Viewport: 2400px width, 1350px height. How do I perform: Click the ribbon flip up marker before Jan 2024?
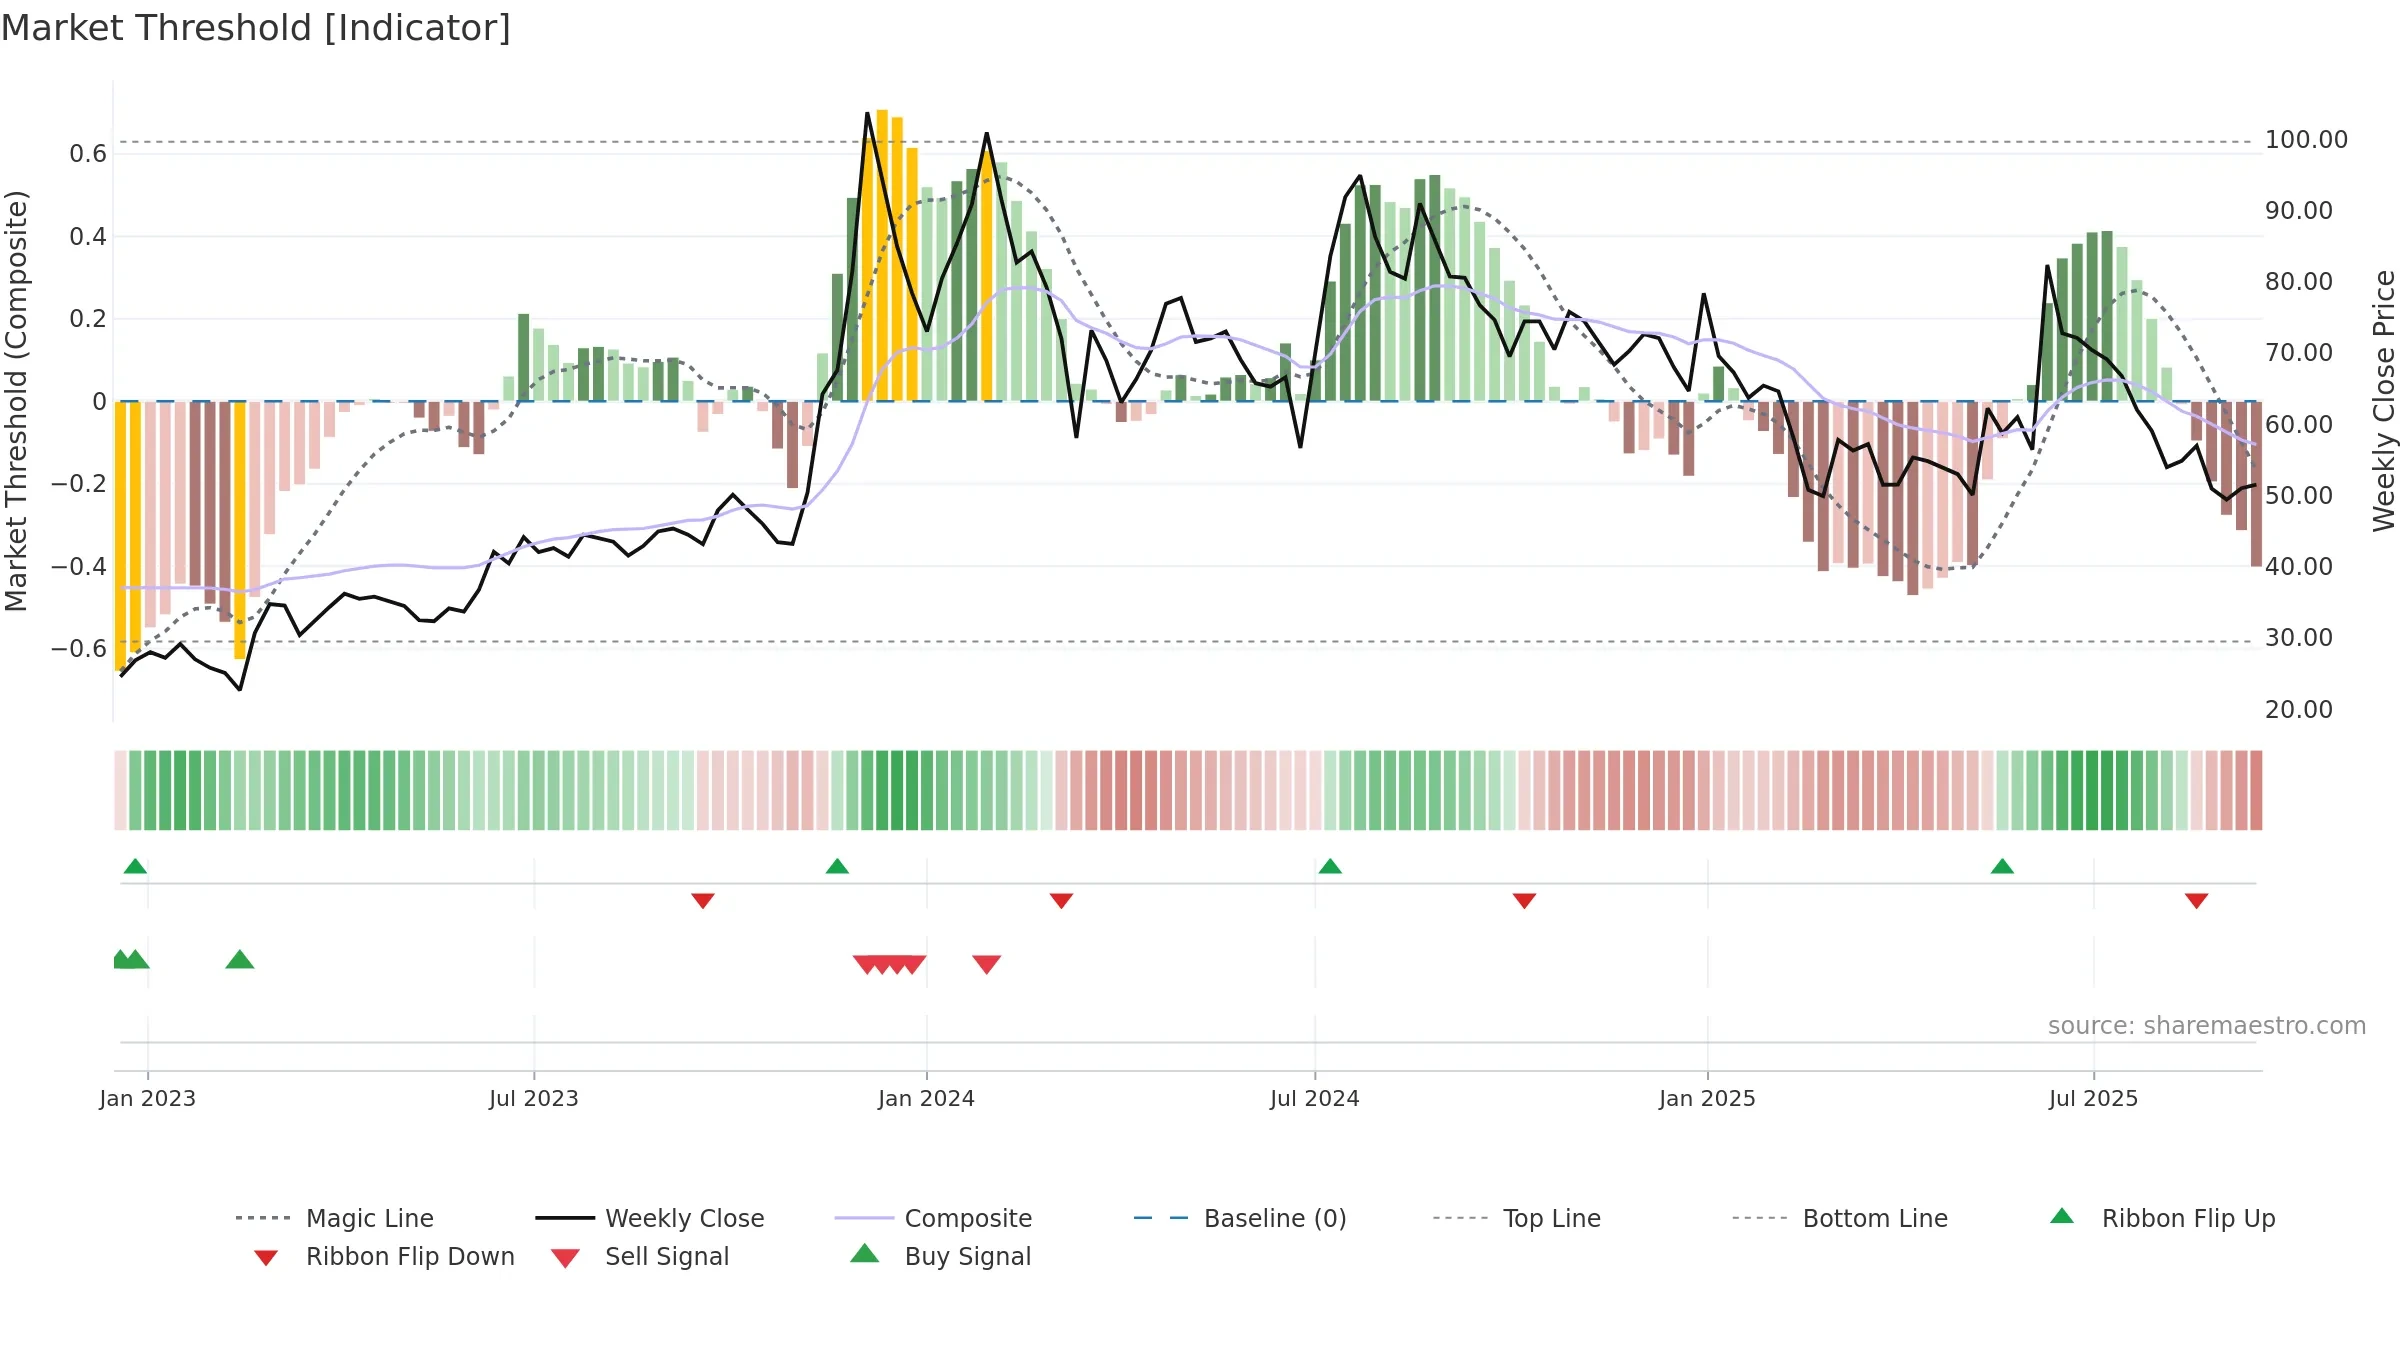click(x=837, y=866)
